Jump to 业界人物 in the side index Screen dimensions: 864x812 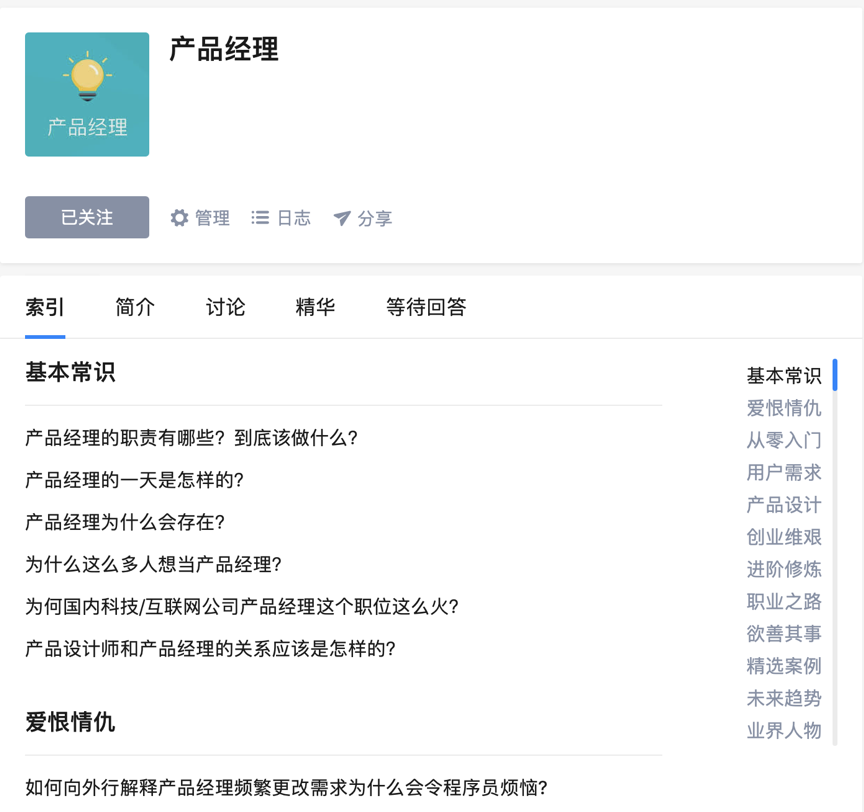click(784, 730)
